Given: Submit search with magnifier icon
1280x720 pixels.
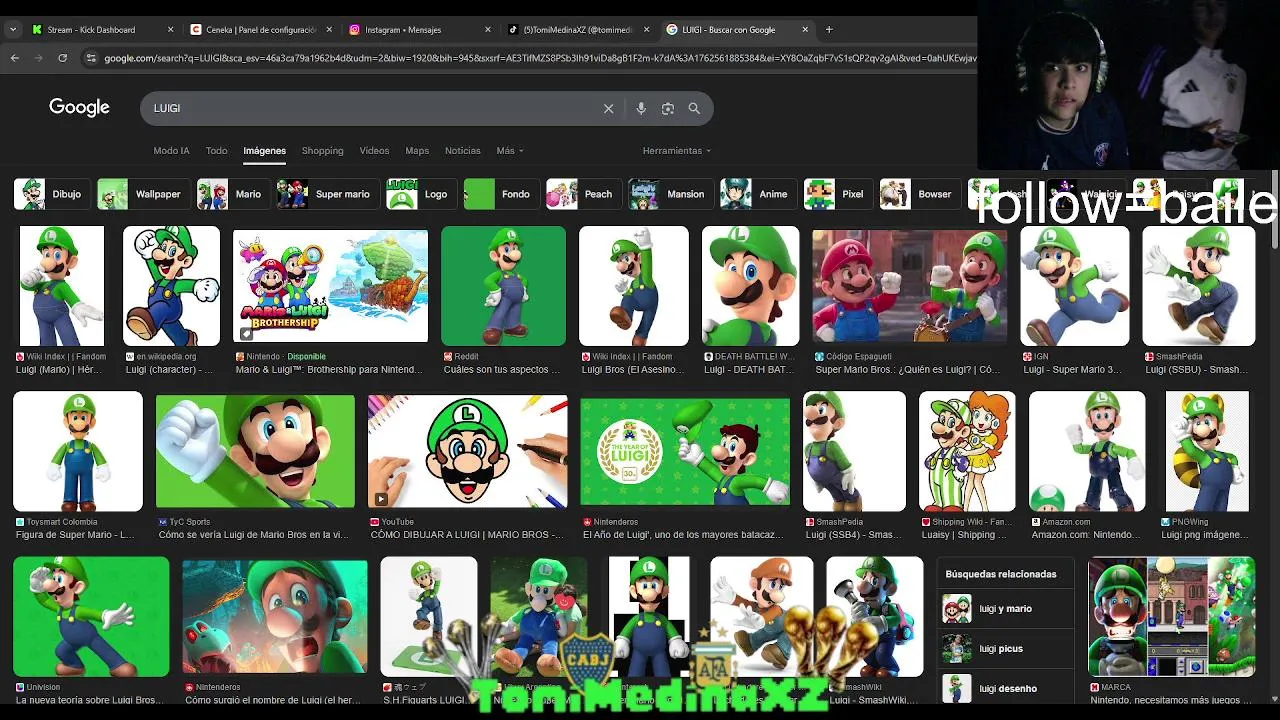Looking at the screenshot, I should 694,108.
